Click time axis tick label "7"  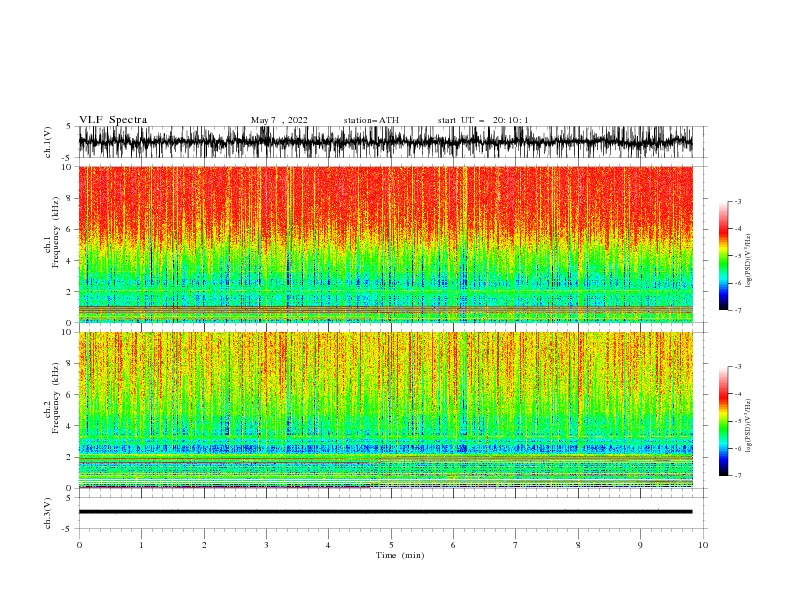click(516, 545)
